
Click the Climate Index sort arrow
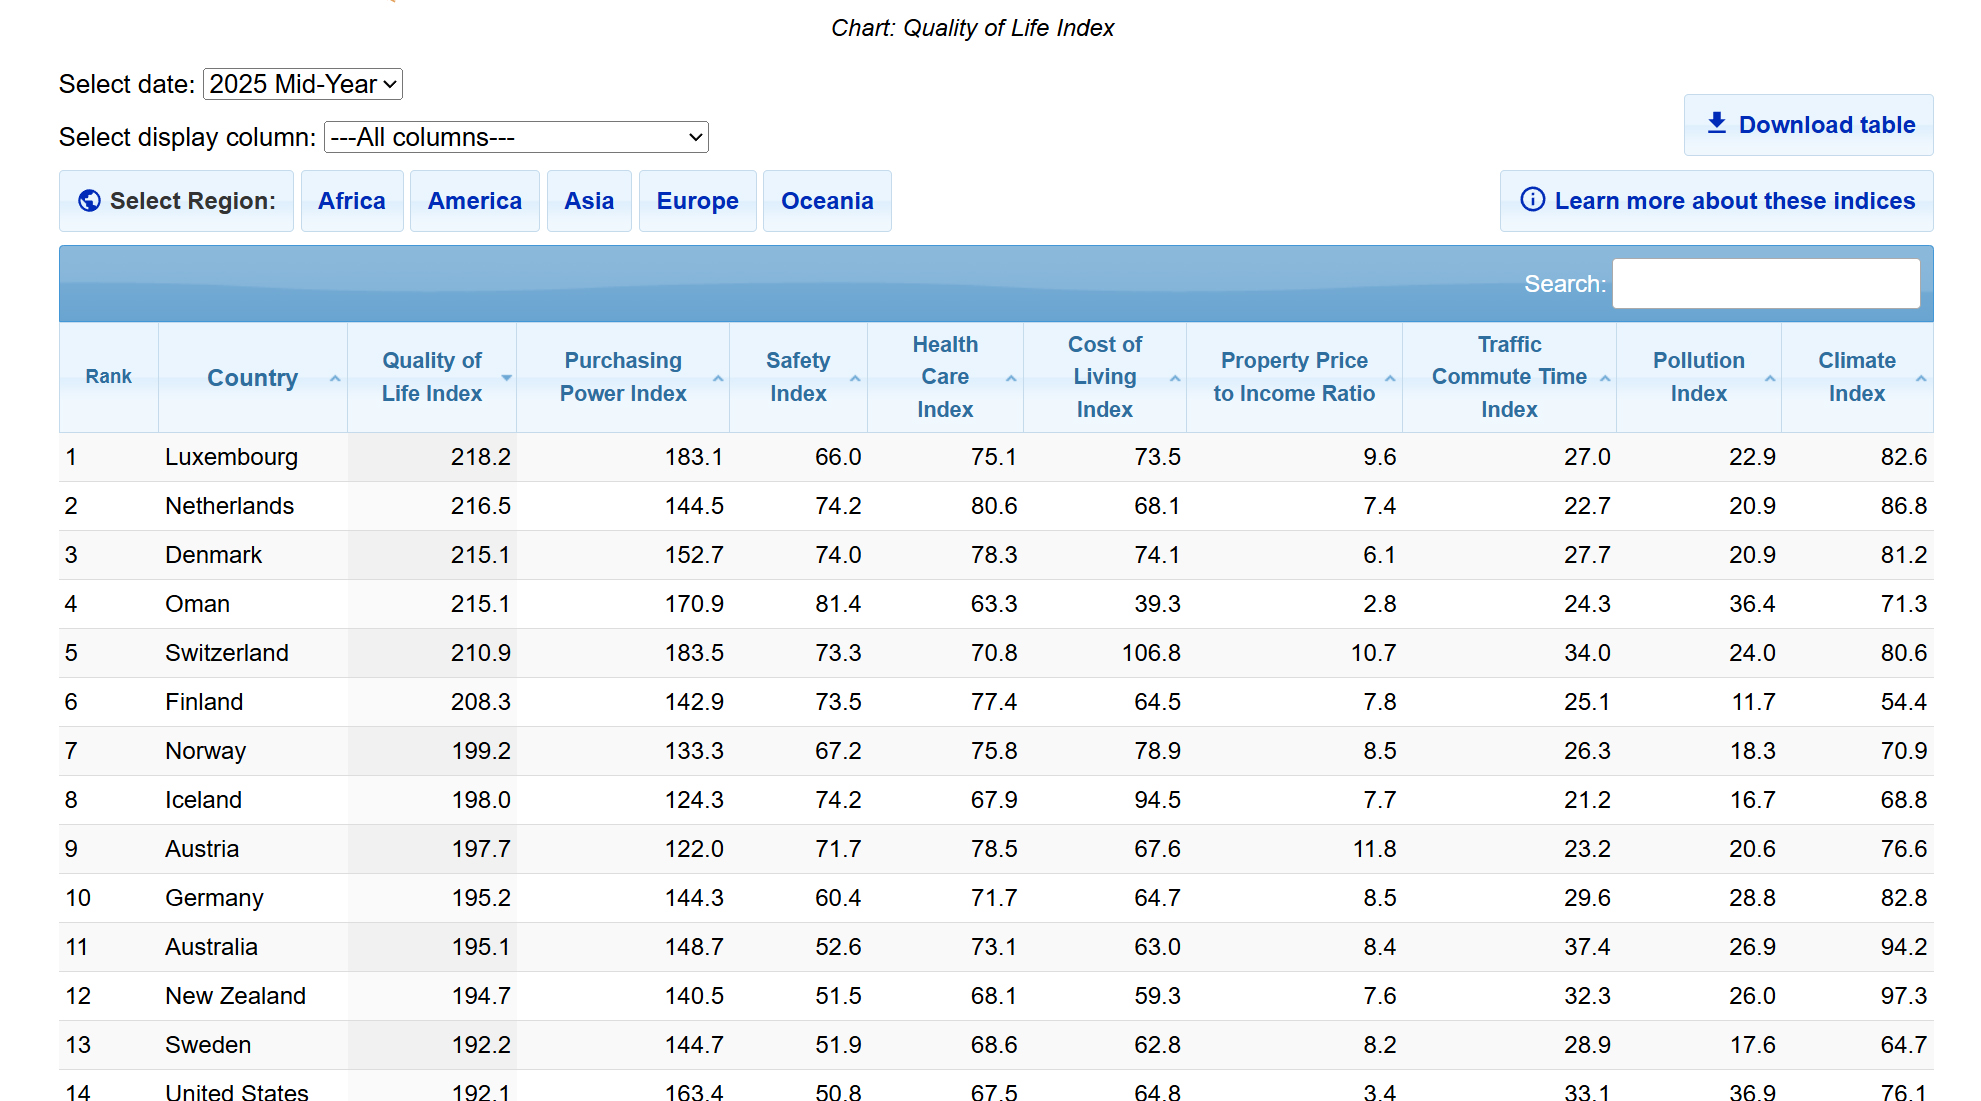[1920, 379]
